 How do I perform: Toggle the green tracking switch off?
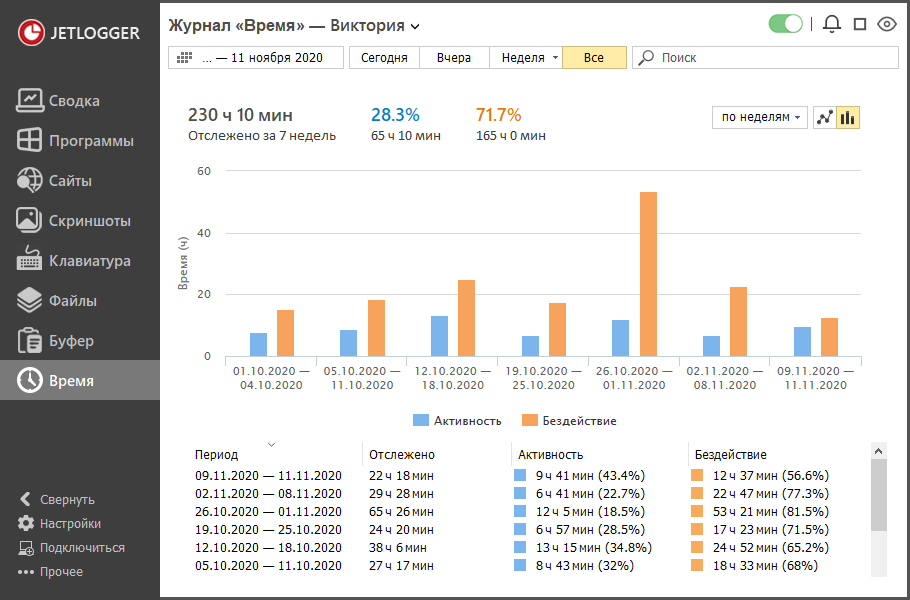coord(786,25)
